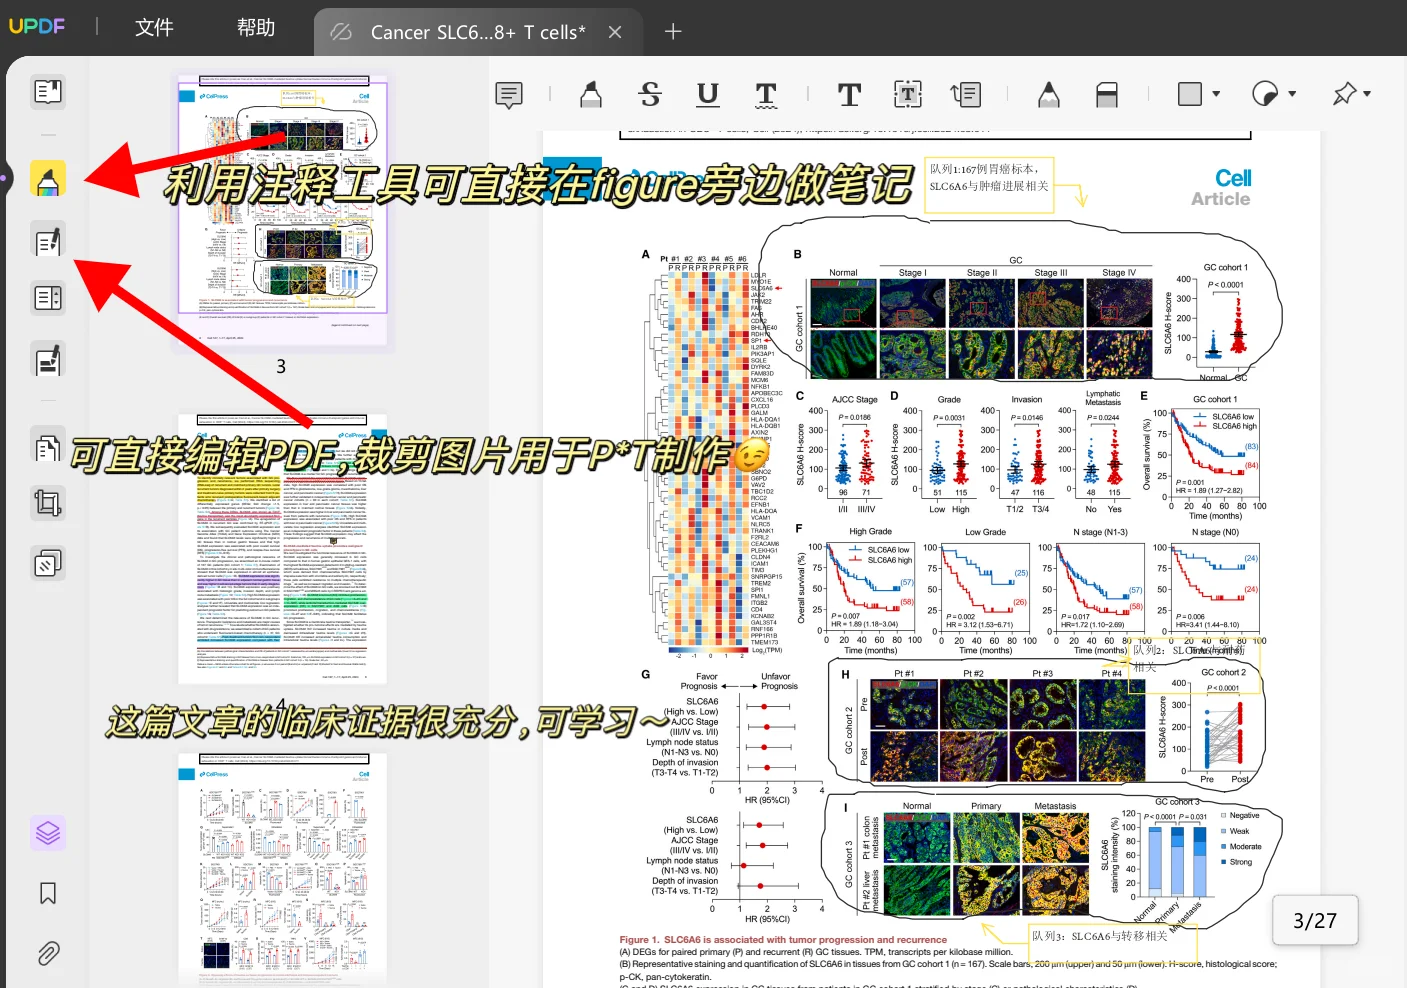
Task: Open the 文件 menu
Action: pyautogui.click(x=154, y=27)
